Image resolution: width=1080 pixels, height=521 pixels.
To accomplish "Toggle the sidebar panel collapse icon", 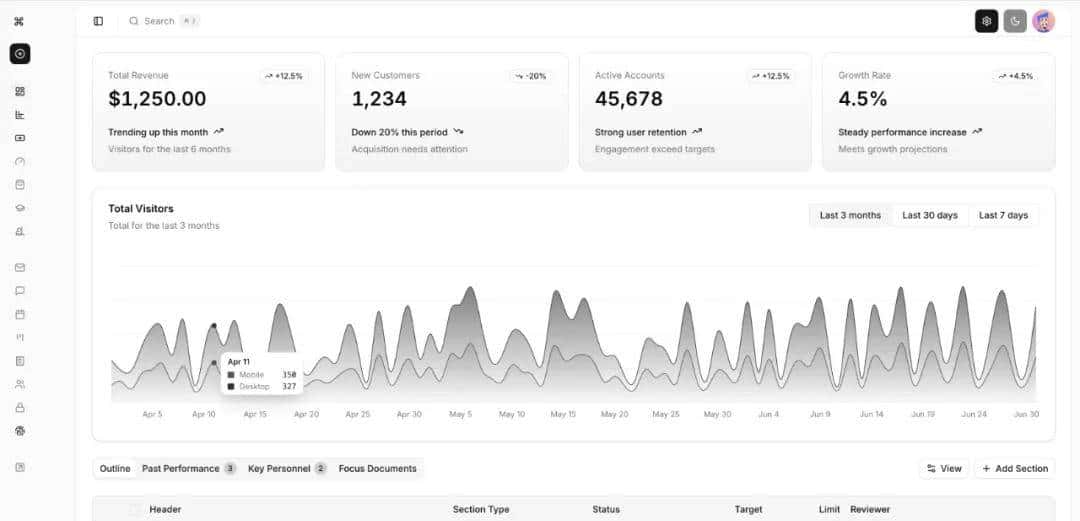I will click(98, 21).
